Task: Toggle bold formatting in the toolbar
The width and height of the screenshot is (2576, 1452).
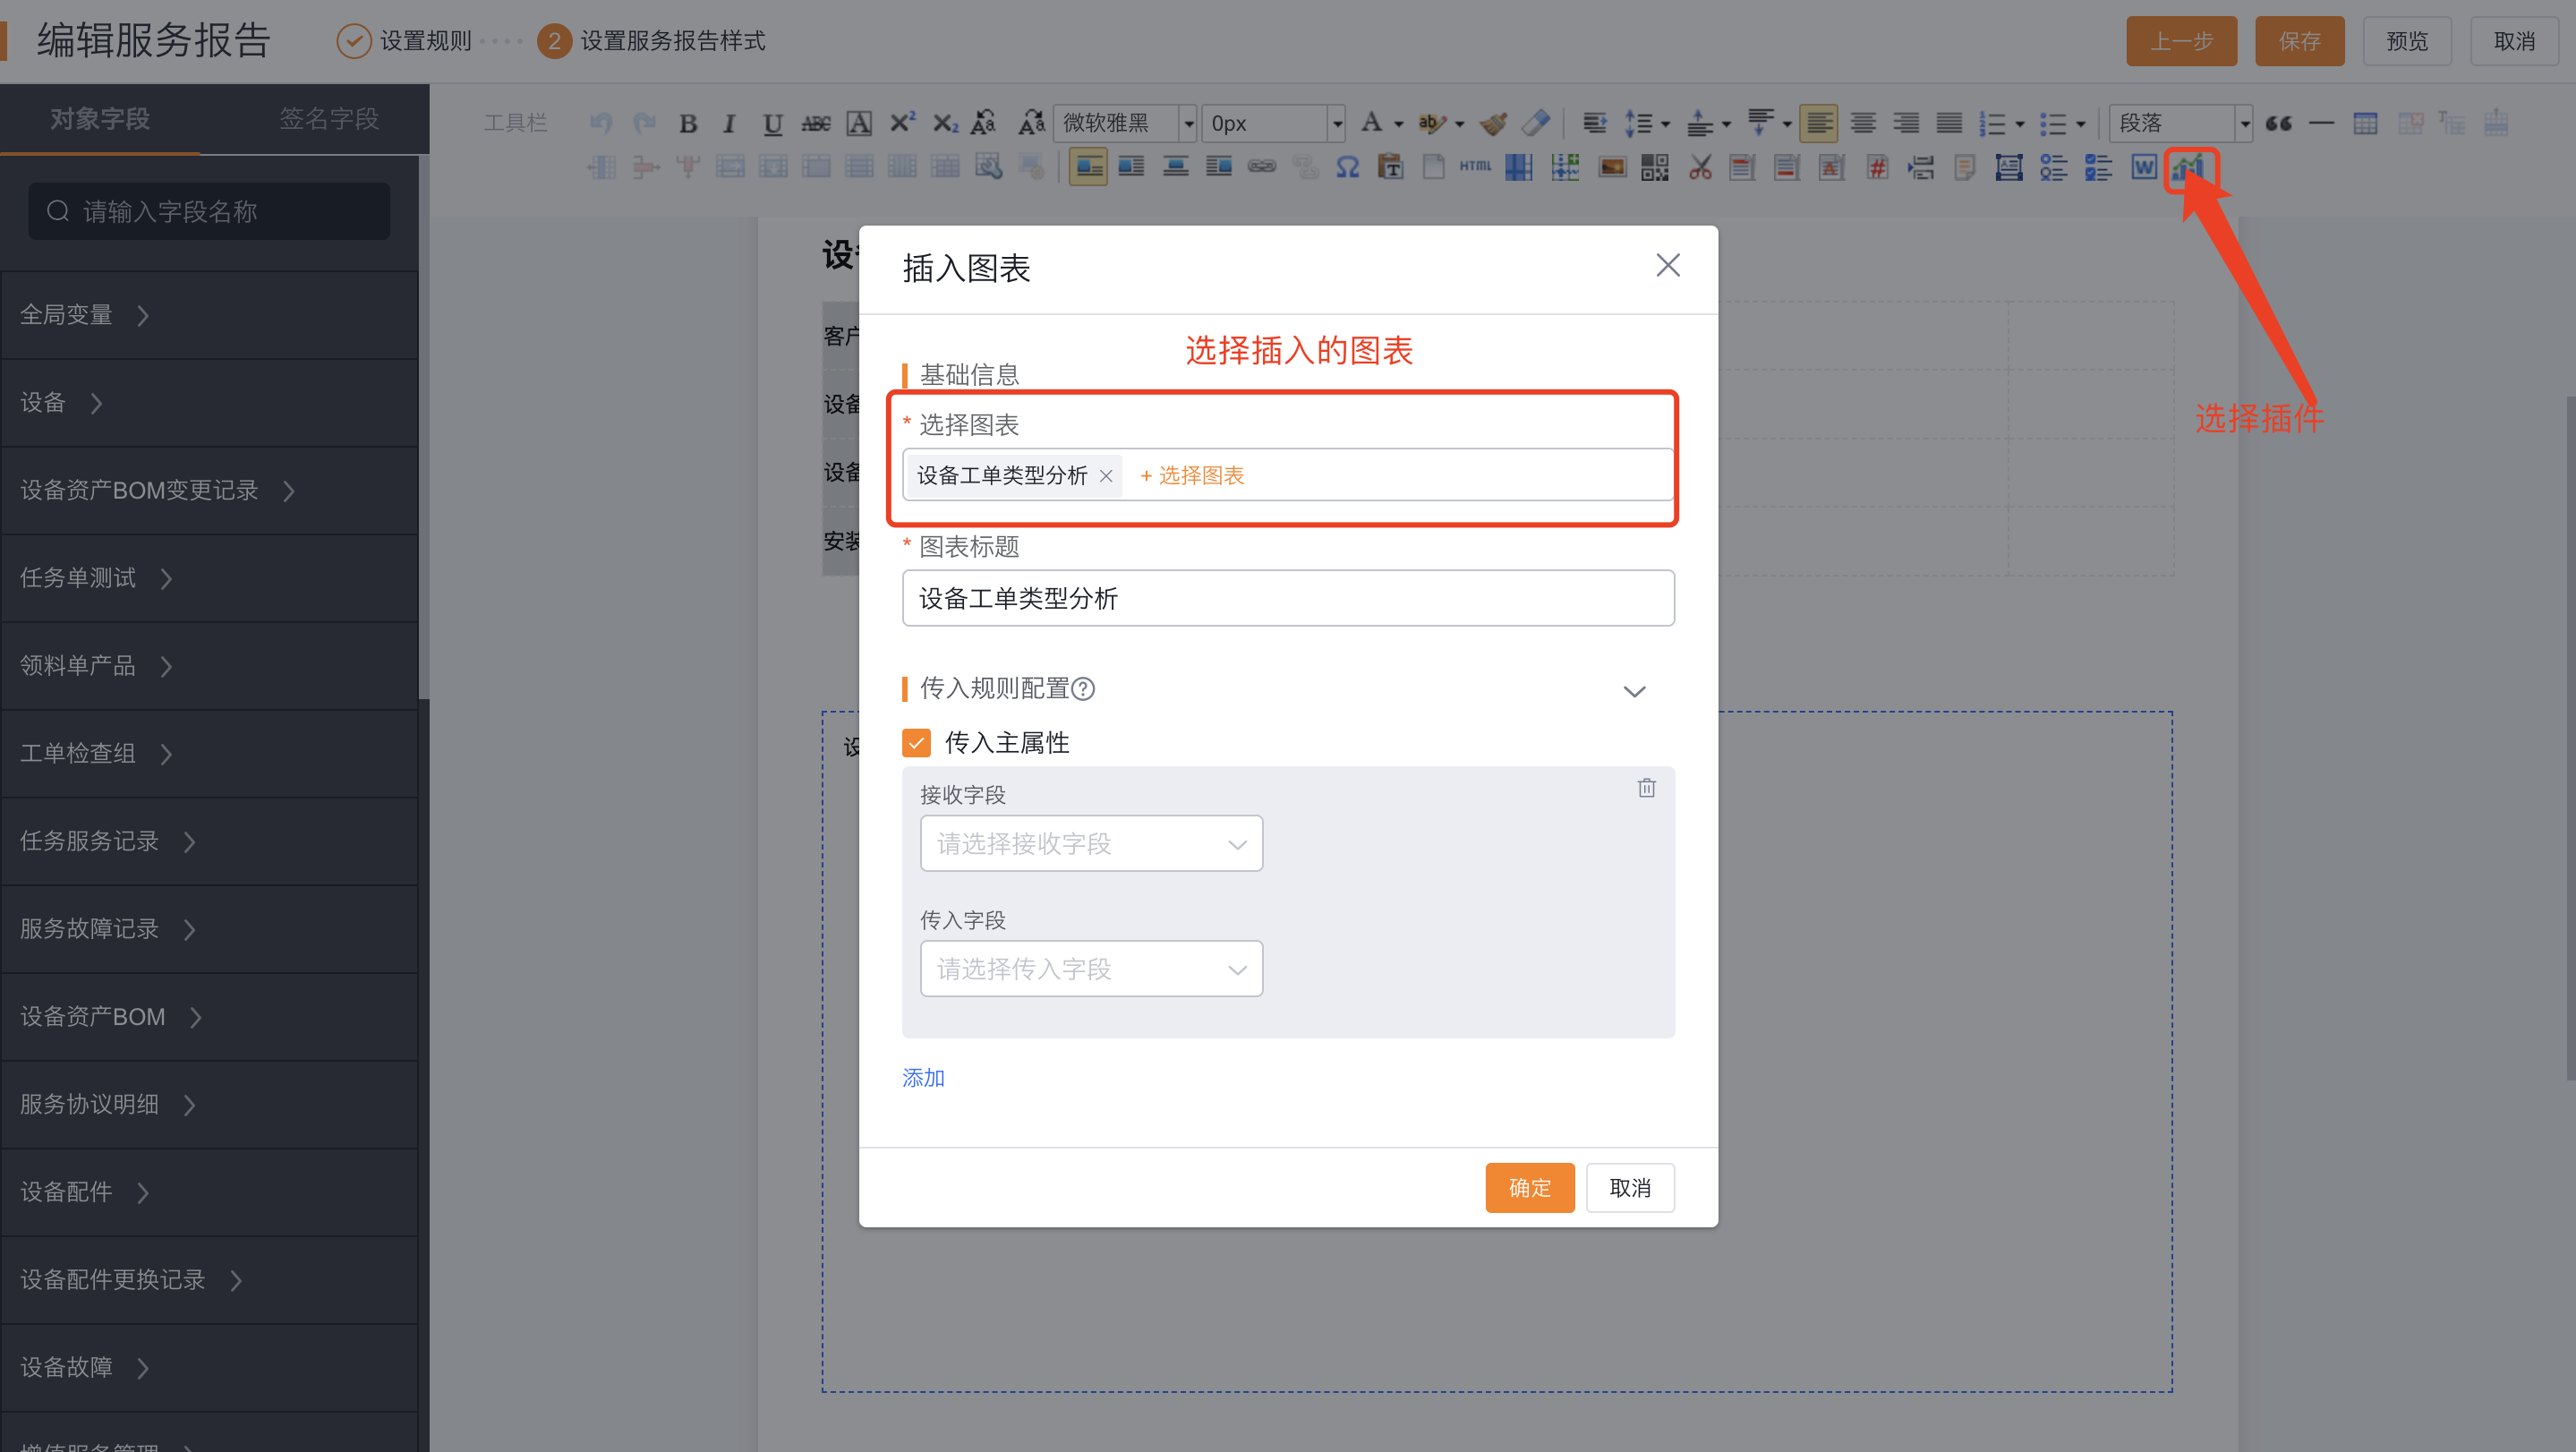Action: (x=688, y=123)
